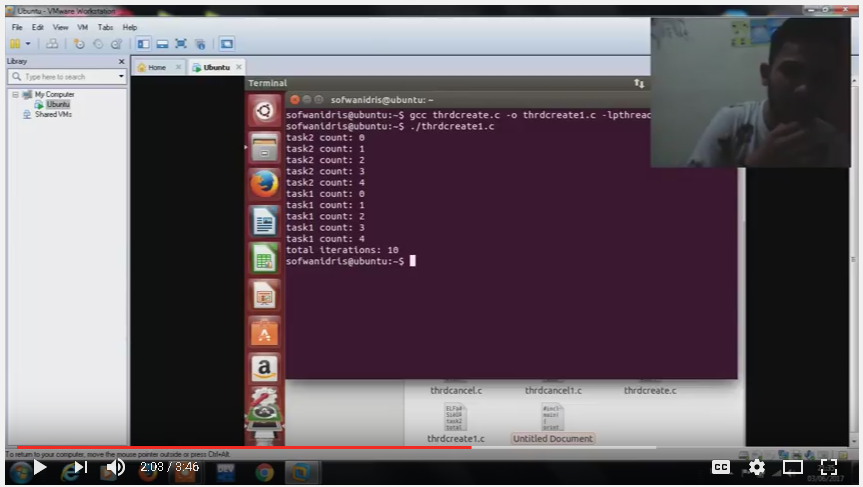Open the Files manager launcher icon
Viewport: 863px width, 487px height.
coord(264,147)
